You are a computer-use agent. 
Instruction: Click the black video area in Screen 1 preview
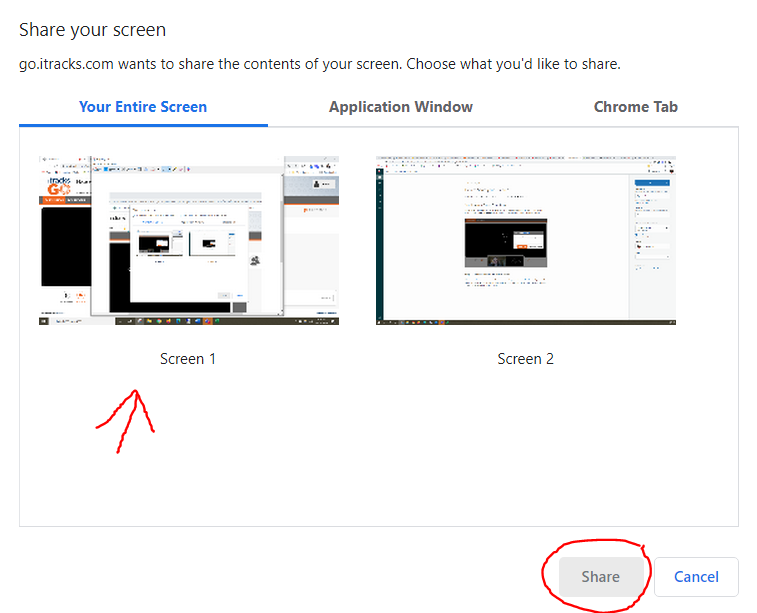[66, 247]
